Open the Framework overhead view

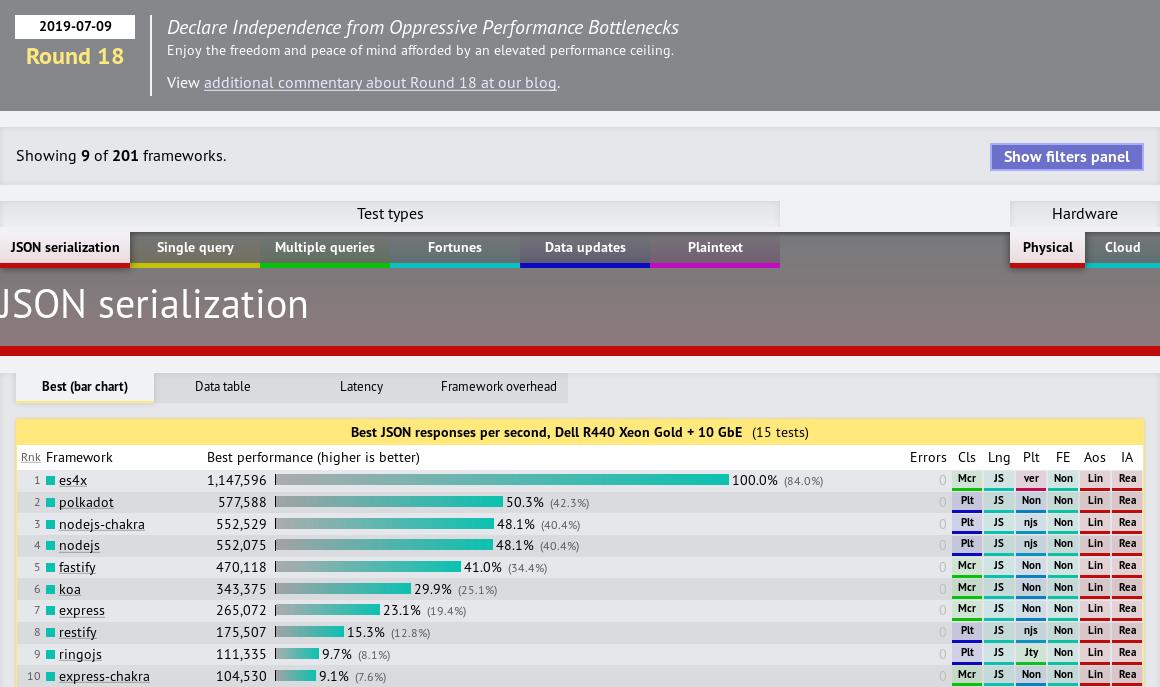coord(499,387)
